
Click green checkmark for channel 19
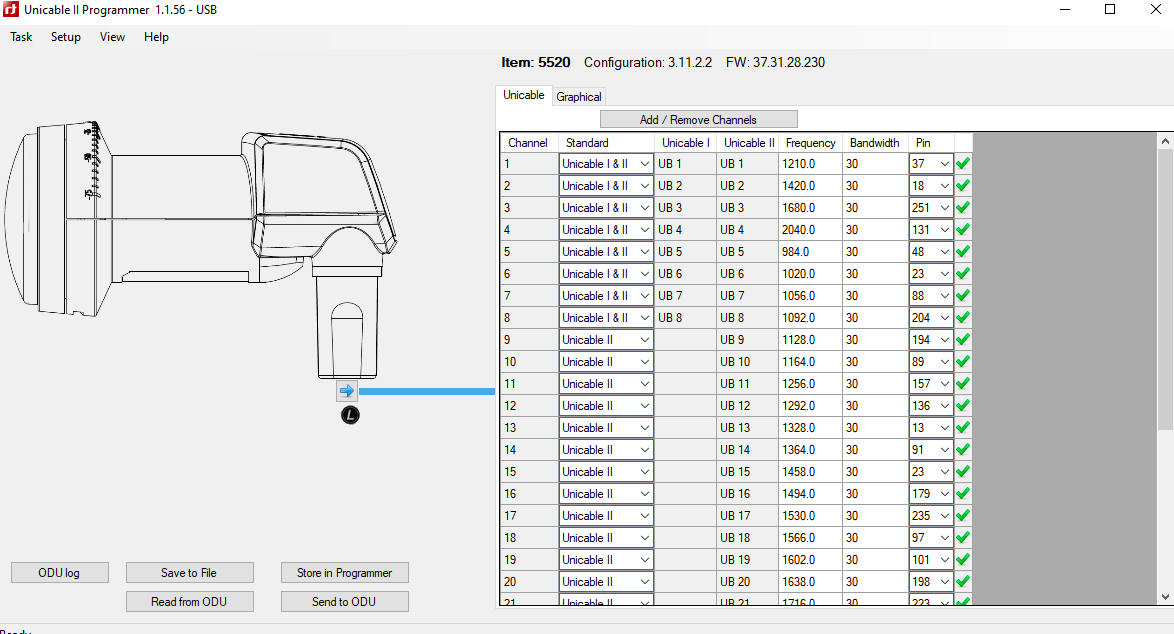963,560
